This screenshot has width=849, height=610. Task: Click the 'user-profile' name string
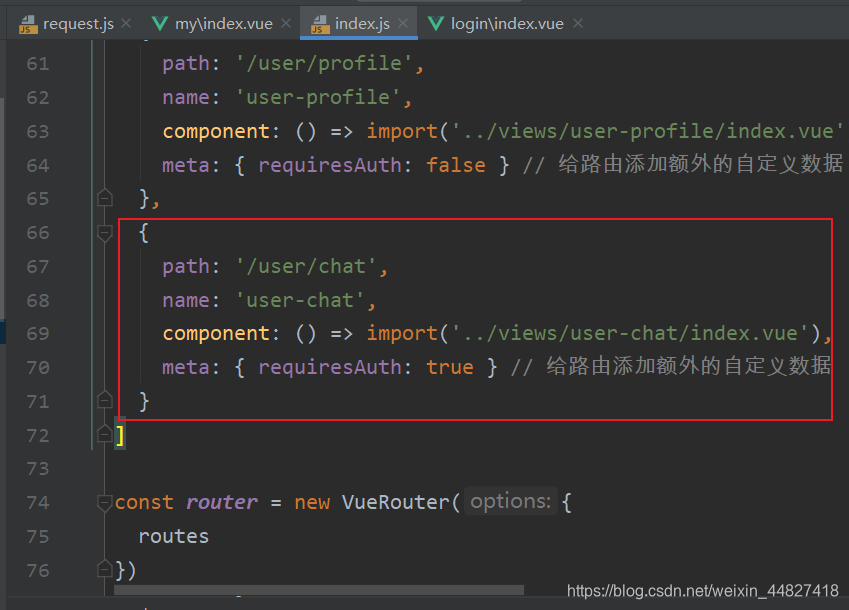[x=318, y=97]
